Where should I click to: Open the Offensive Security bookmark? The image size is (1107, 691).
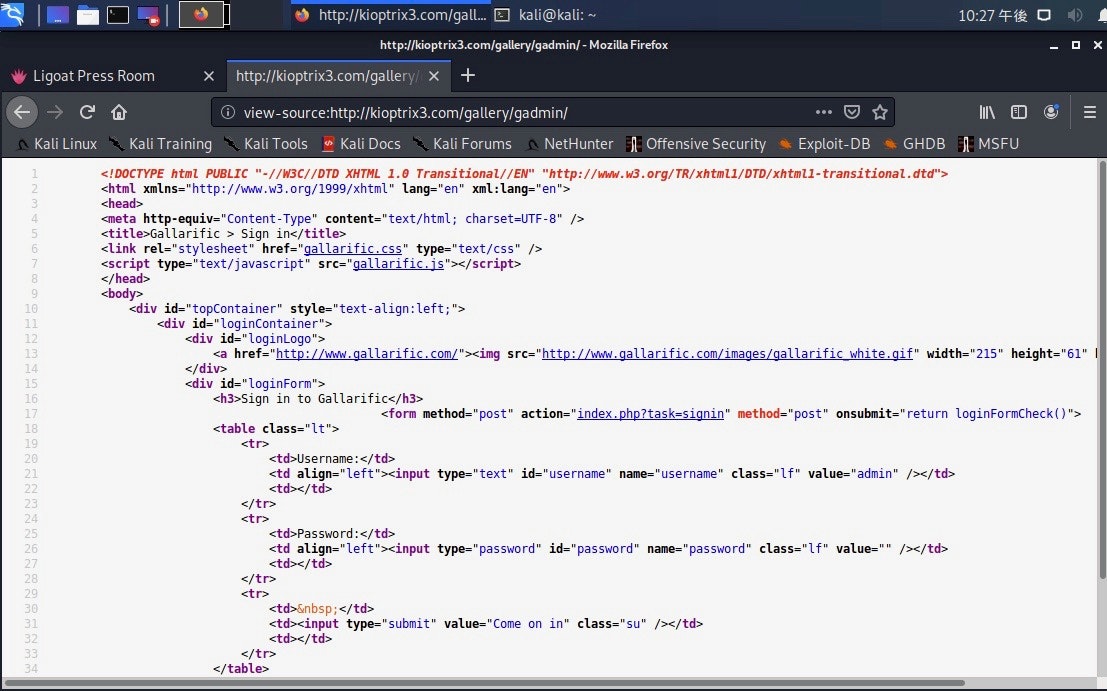[x=696, y=144]
